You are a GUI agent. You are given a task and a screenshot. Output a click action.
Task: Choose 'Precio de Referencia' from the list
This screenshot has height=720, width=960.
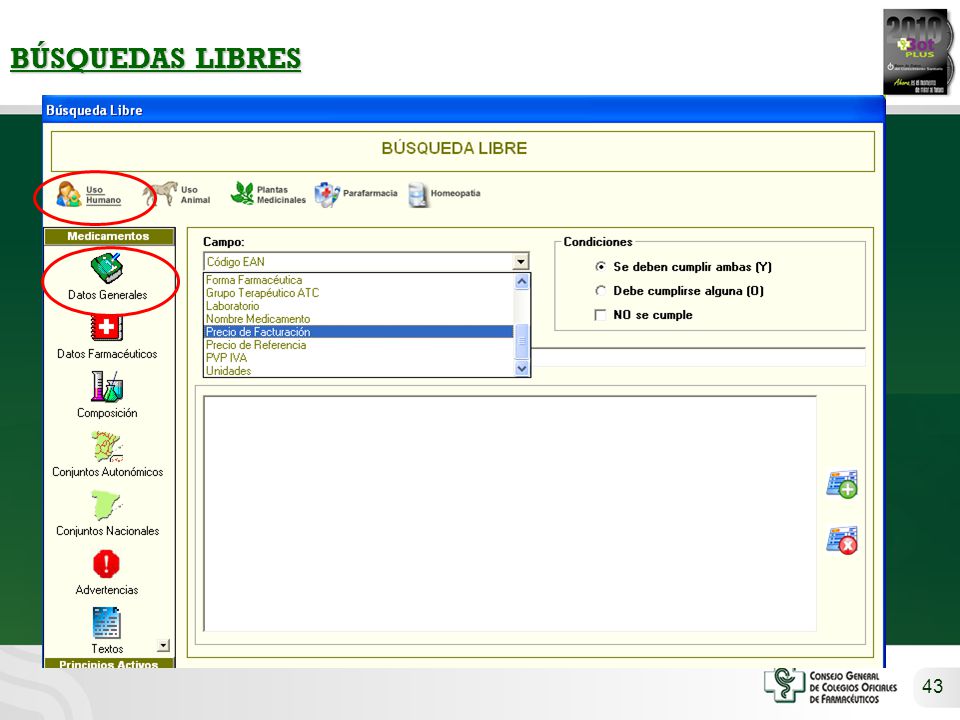[358, 345]
